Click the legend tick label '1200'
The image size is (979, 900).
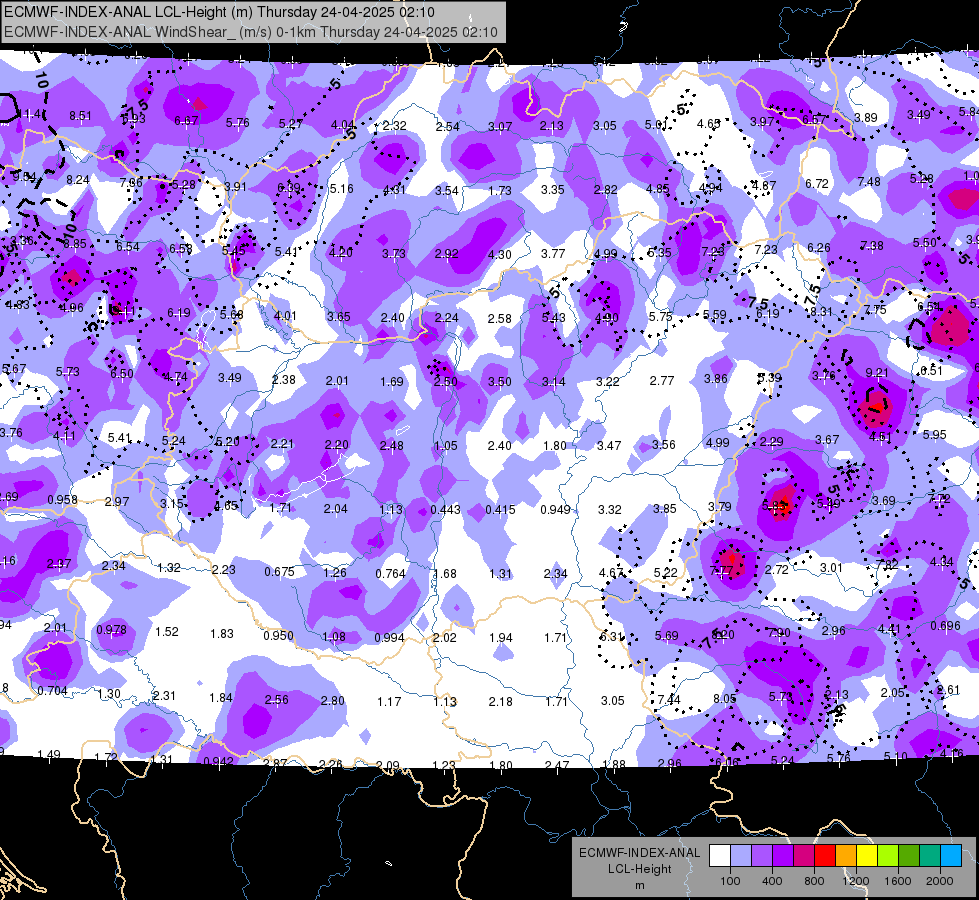(x=855, y=881)
